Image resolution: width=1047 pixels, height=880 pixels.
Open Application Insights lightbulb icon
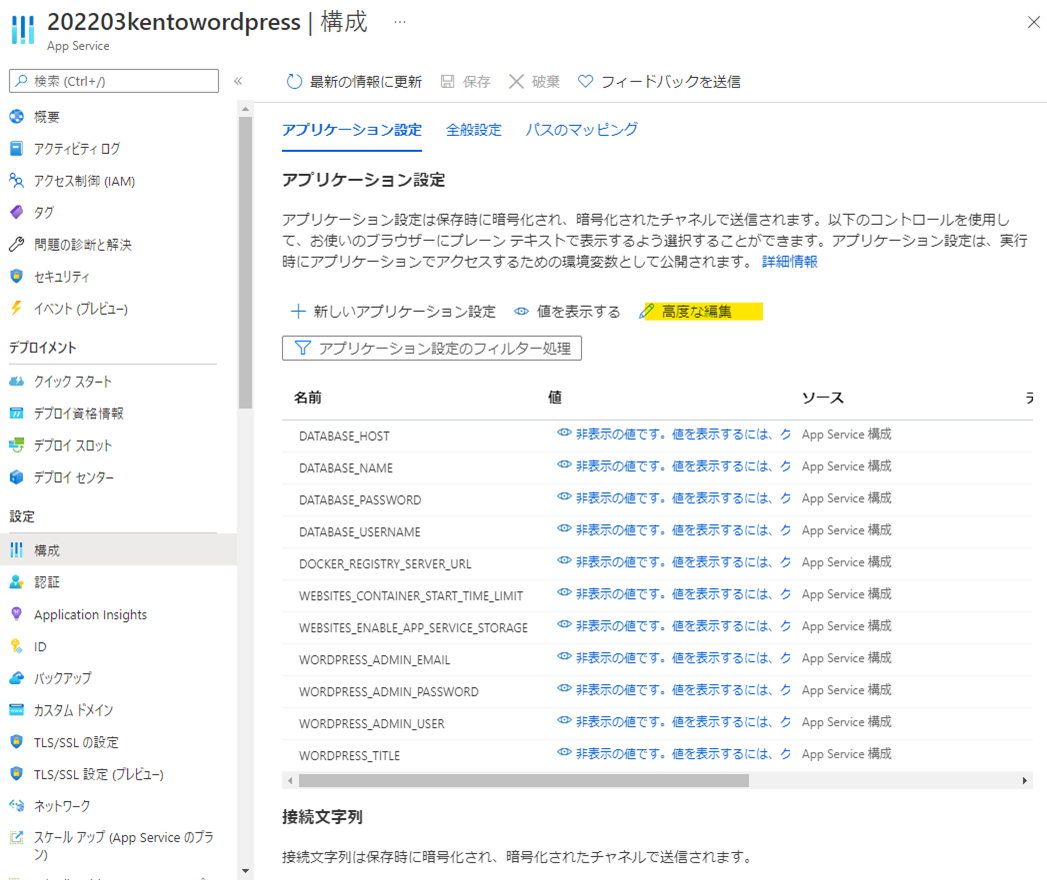click(16, 614)
